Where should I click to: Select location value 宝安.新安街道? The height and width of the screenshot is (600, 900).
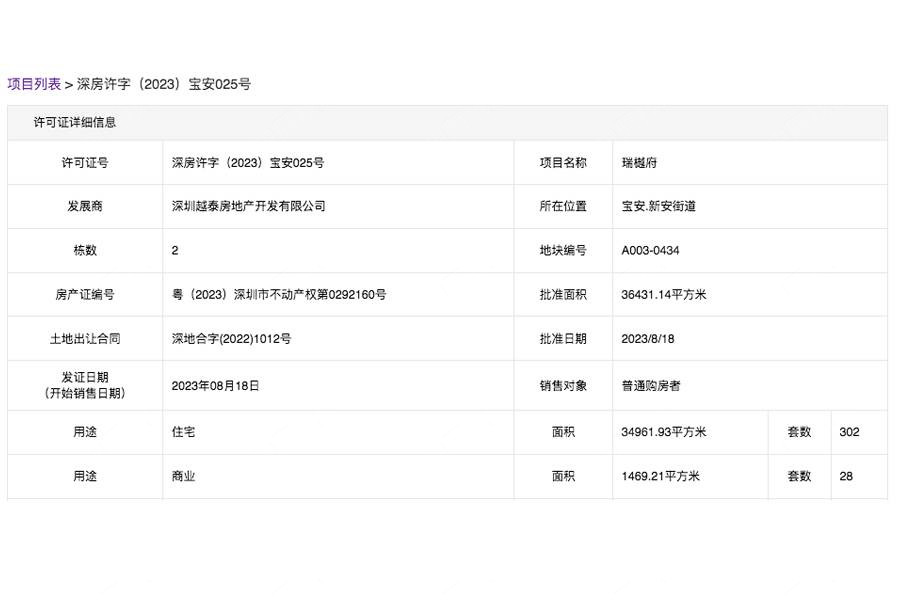[x=658, y=206]
